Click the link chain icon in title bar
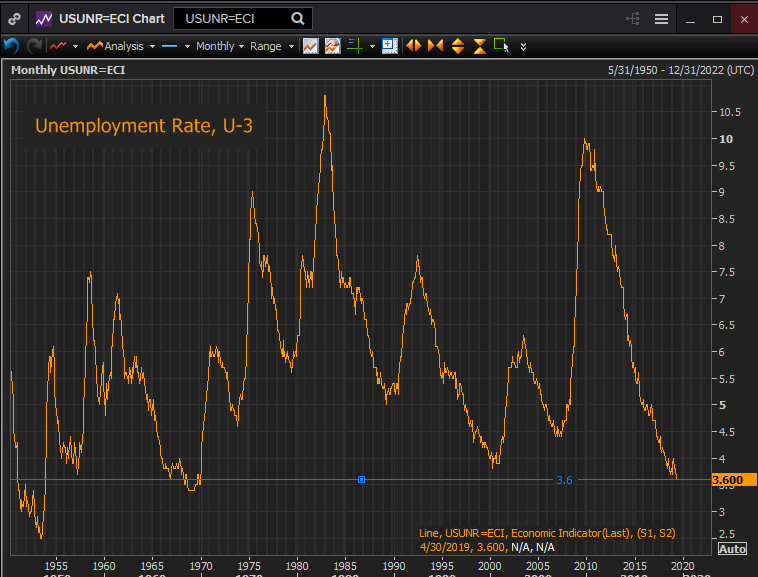Viewport: 758px width, 577px height. tap(15, 19)
